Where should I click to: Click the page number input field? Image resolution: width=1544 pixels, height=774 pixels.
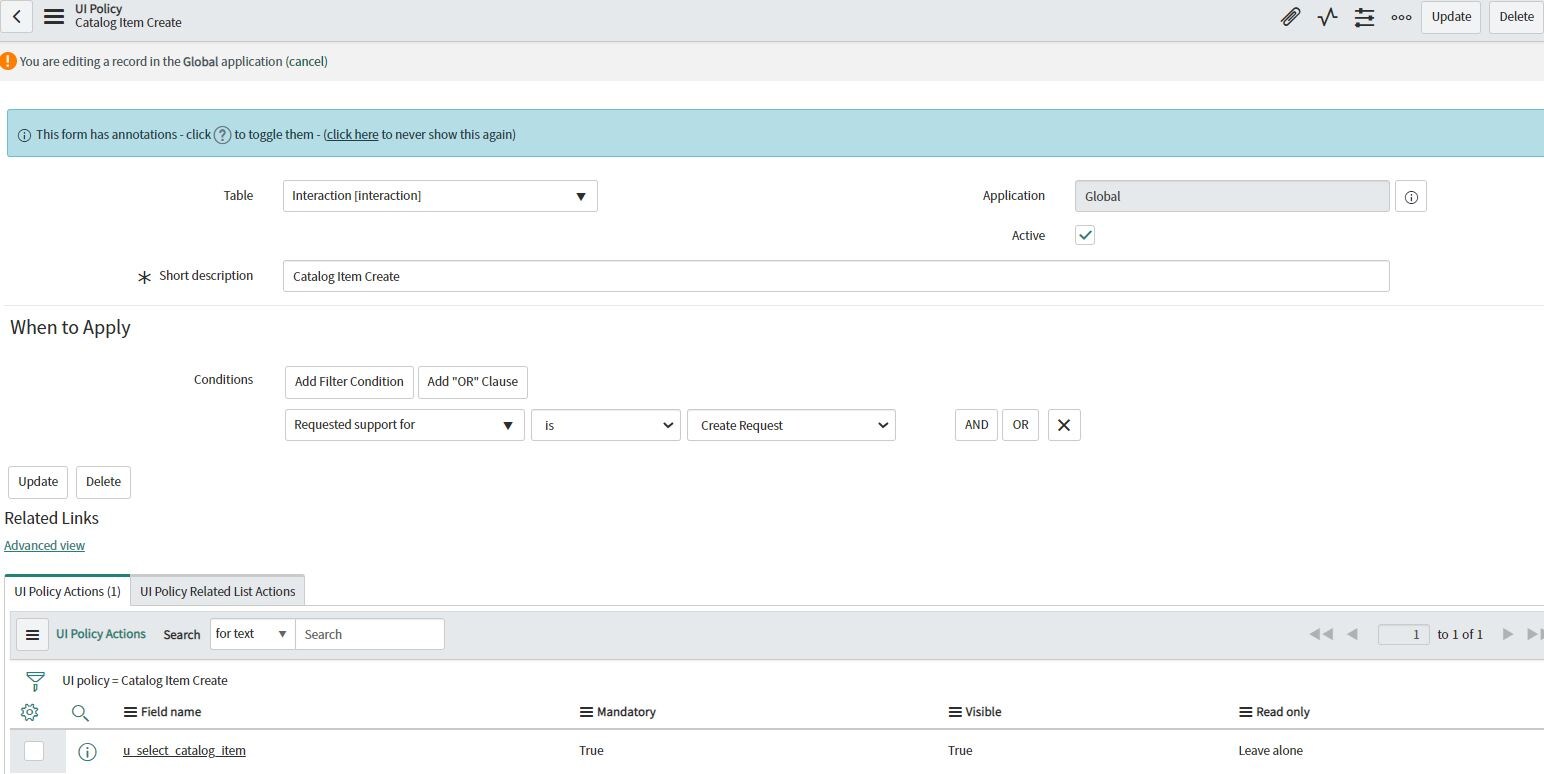[1404, 634]
